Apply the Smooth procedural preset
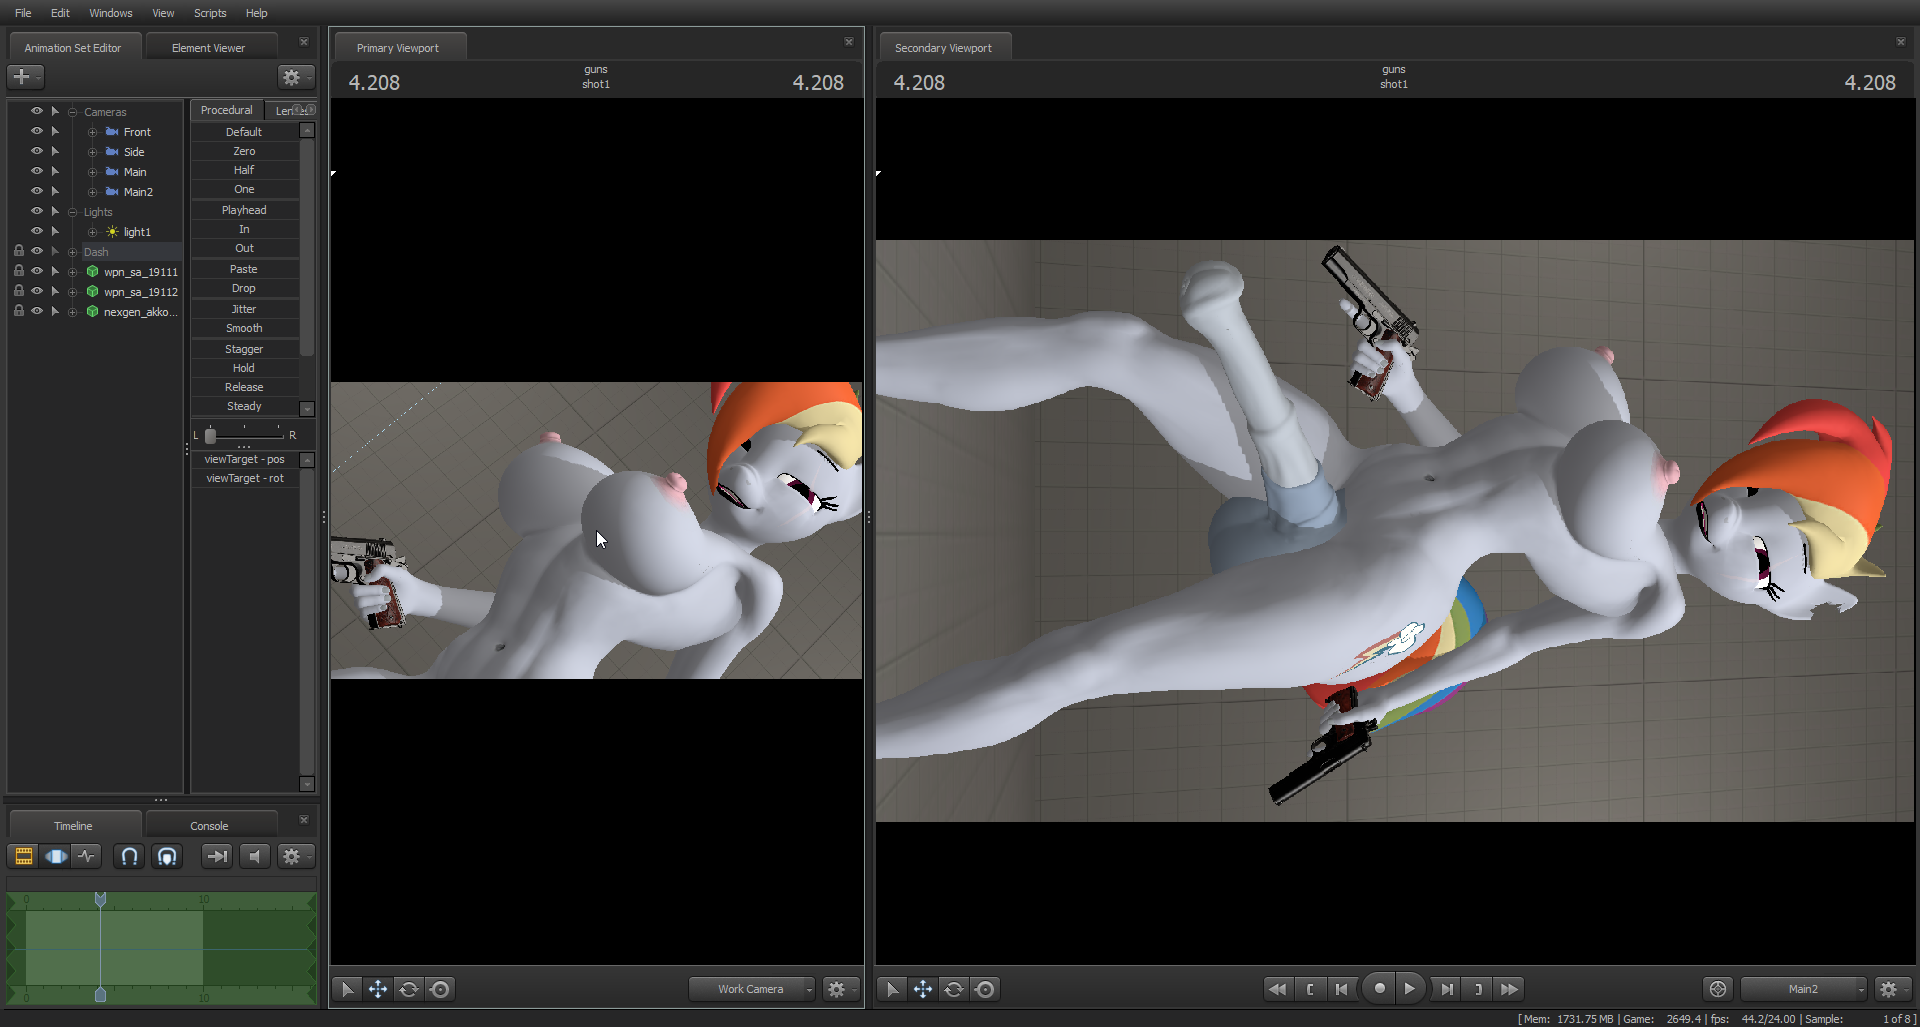The height and width of the screenshot is (1027, 1920). point(244,328)
